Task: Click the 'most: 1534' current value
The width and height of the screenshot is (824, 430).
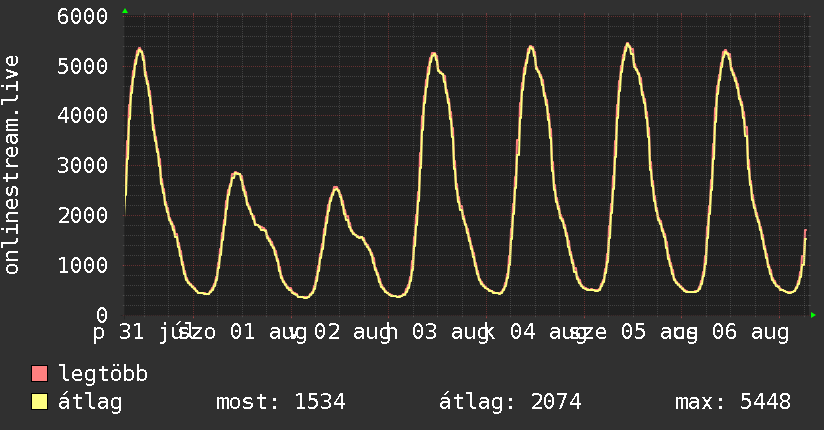Action: click(281, 402)
